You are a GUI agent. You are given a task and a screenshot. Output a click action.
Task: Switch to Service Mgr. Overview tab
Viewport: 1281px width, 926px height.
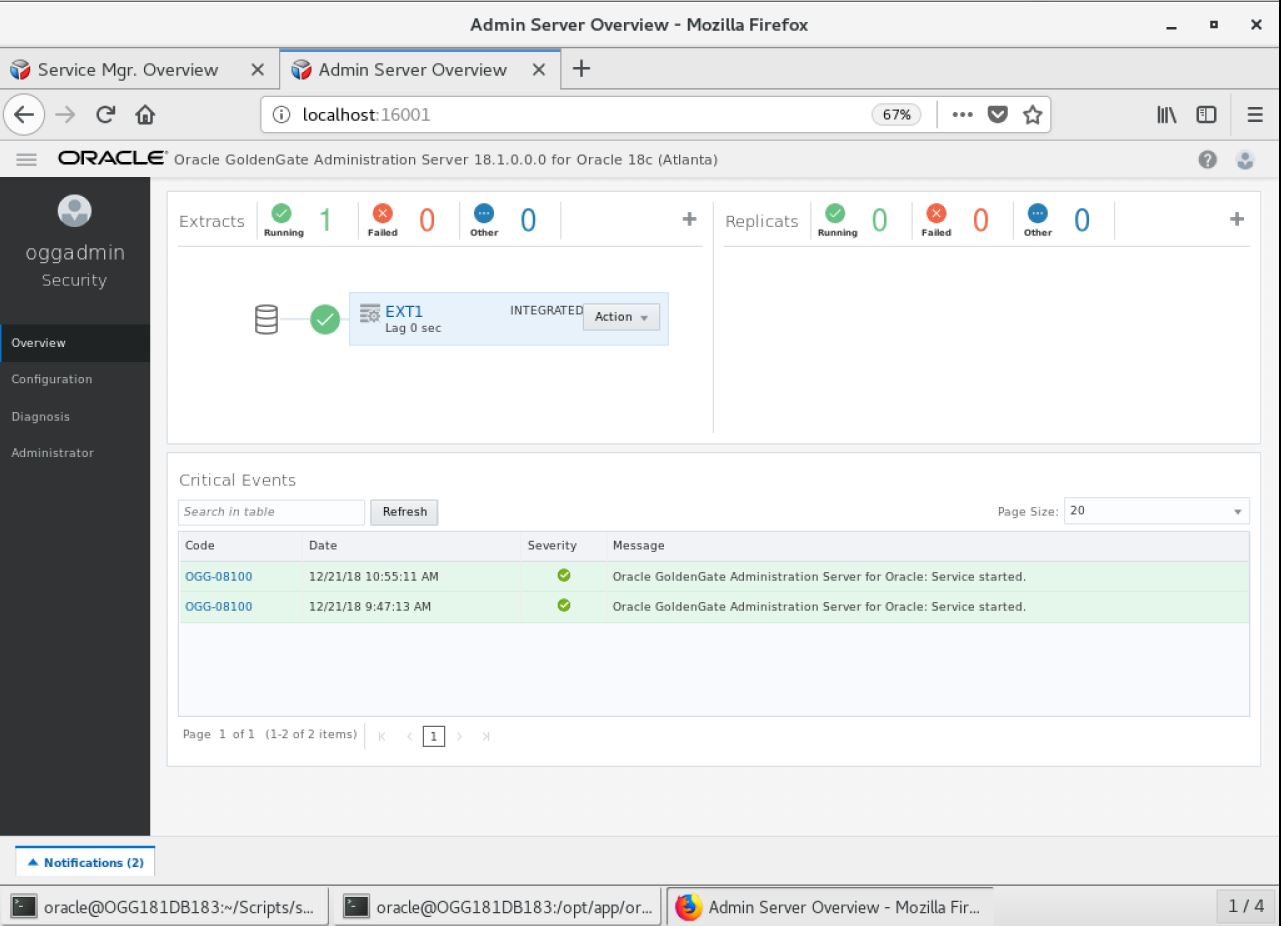tap(126, 70)
